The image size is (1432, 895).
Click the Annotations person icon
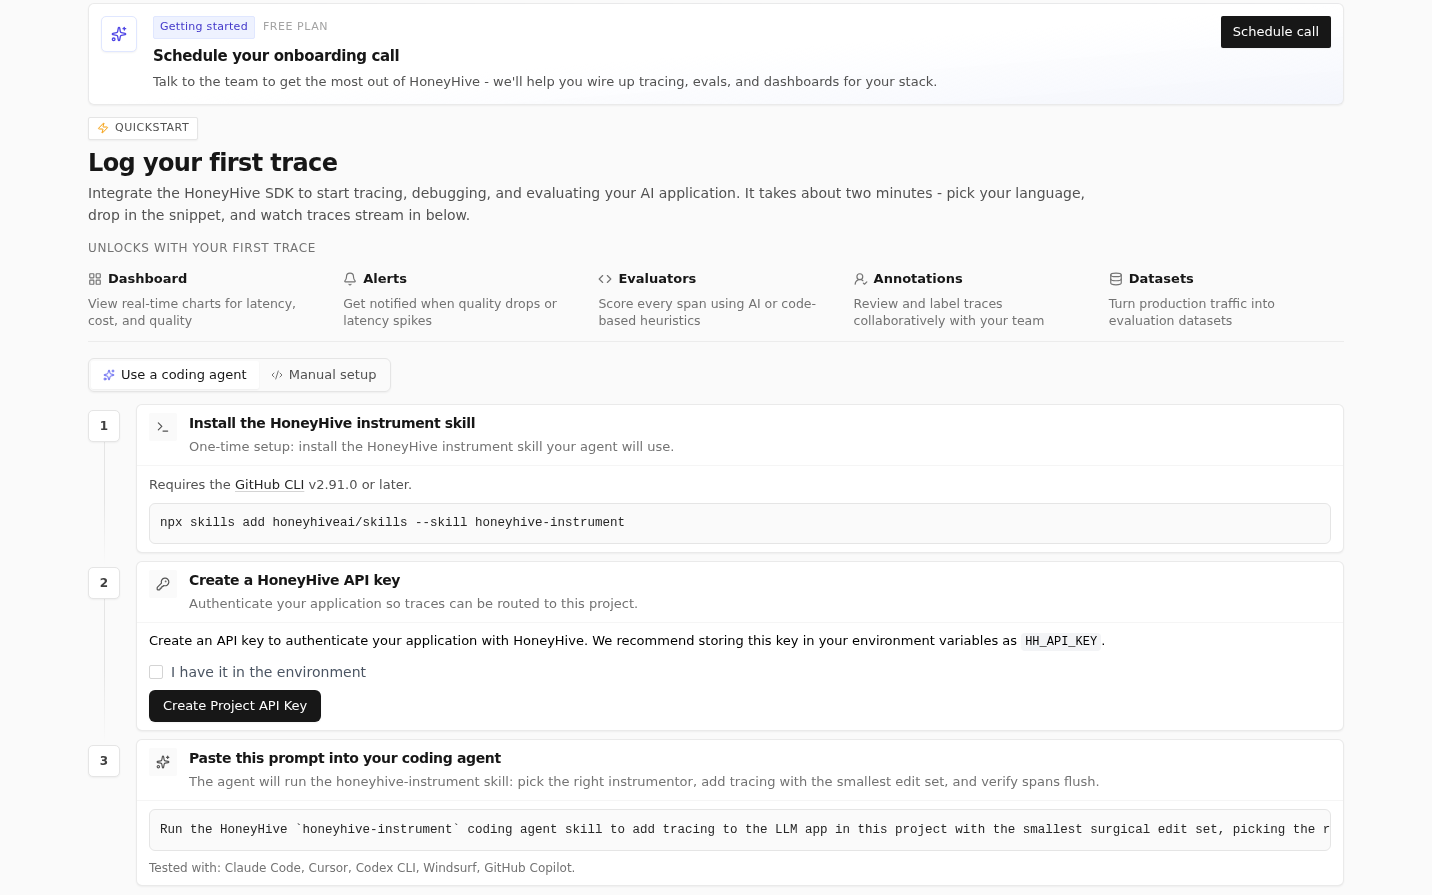pyautogui.click(x=860, y=279)
